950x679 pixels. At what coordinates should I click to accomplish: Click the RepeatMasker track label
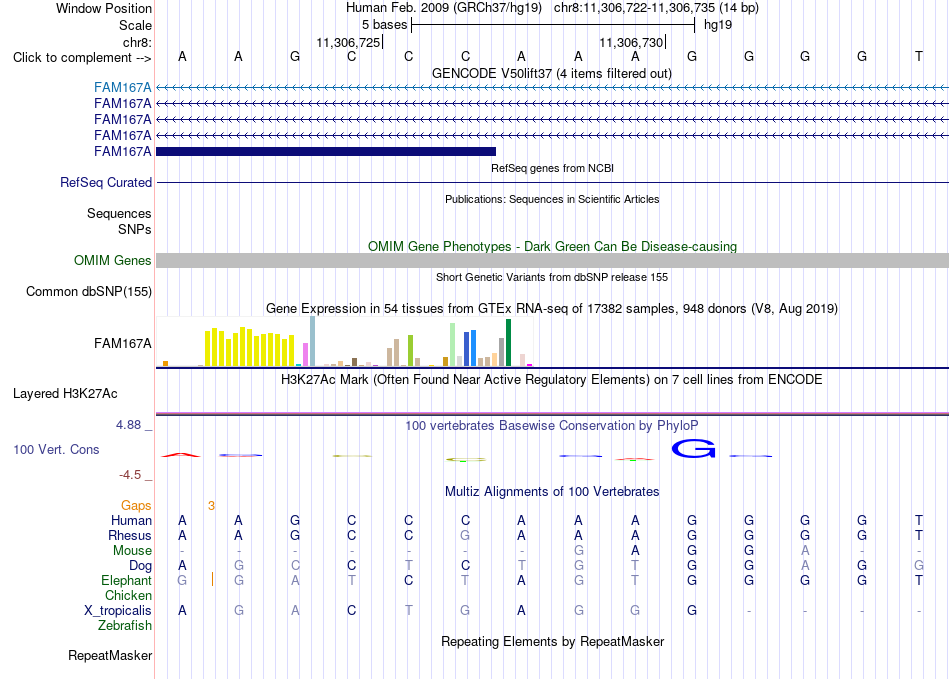tap(110, 655)
